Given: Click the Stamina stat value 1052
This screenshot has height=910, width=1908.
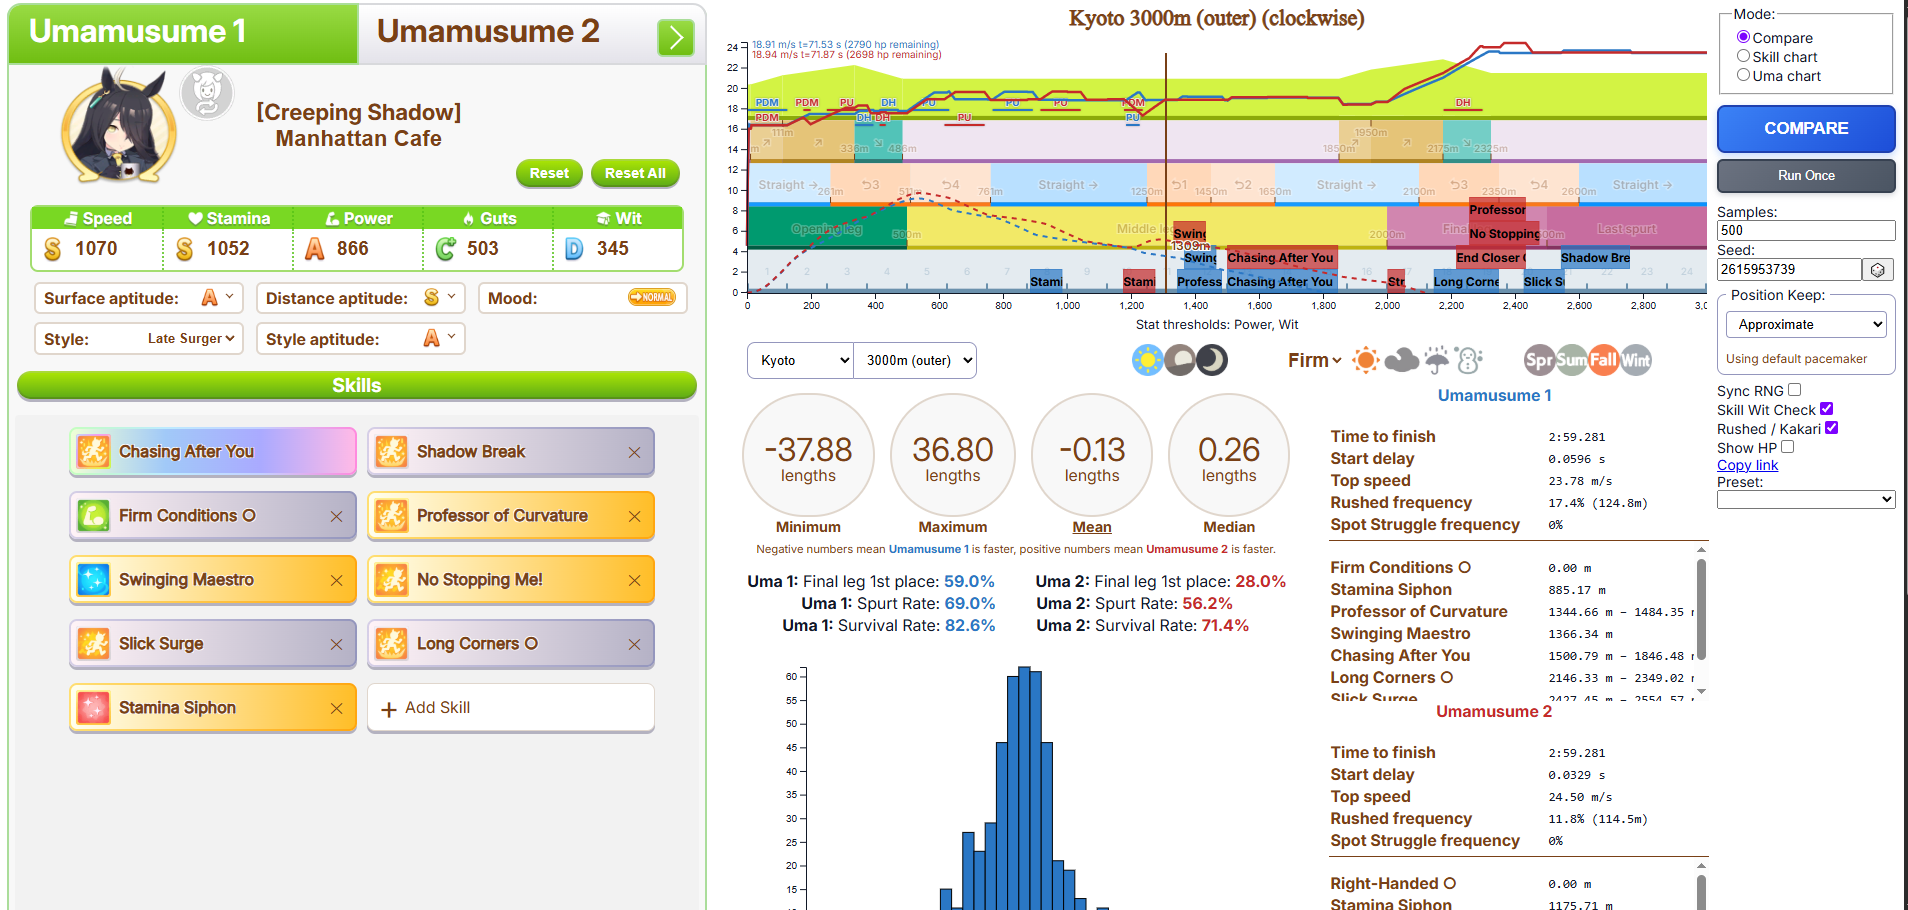Looking at the screenshot, I should (228, 249).
